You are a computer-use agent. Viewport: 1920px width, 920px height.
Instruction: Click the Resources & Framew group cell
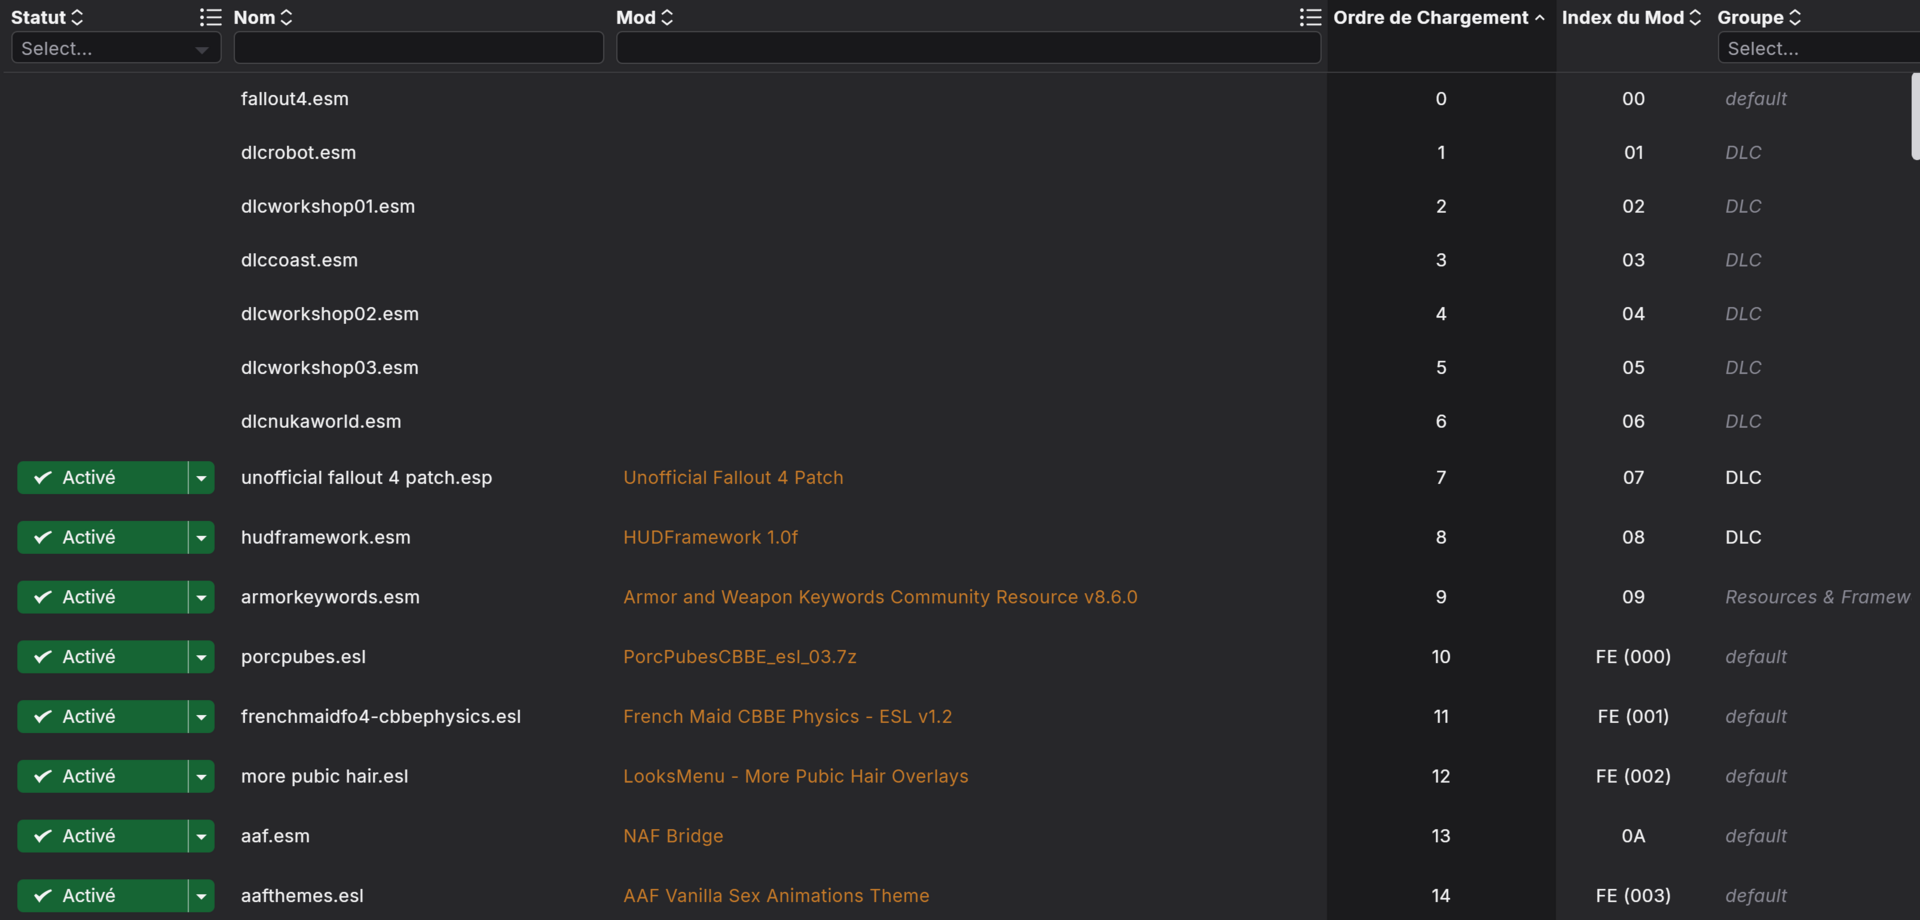[x=1817, y=597]
